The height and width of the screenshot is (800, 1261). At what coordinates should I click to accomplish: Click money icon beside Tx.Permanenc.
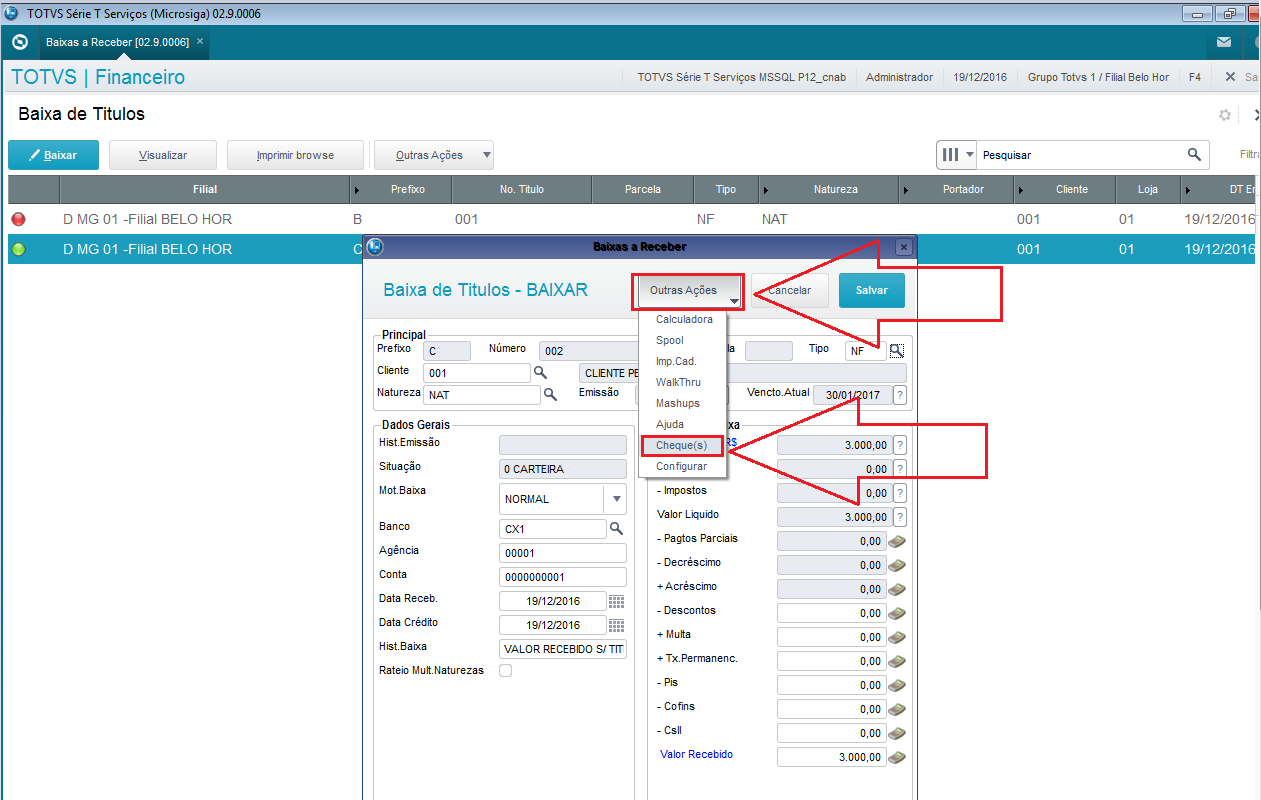[x=897, y=661]
